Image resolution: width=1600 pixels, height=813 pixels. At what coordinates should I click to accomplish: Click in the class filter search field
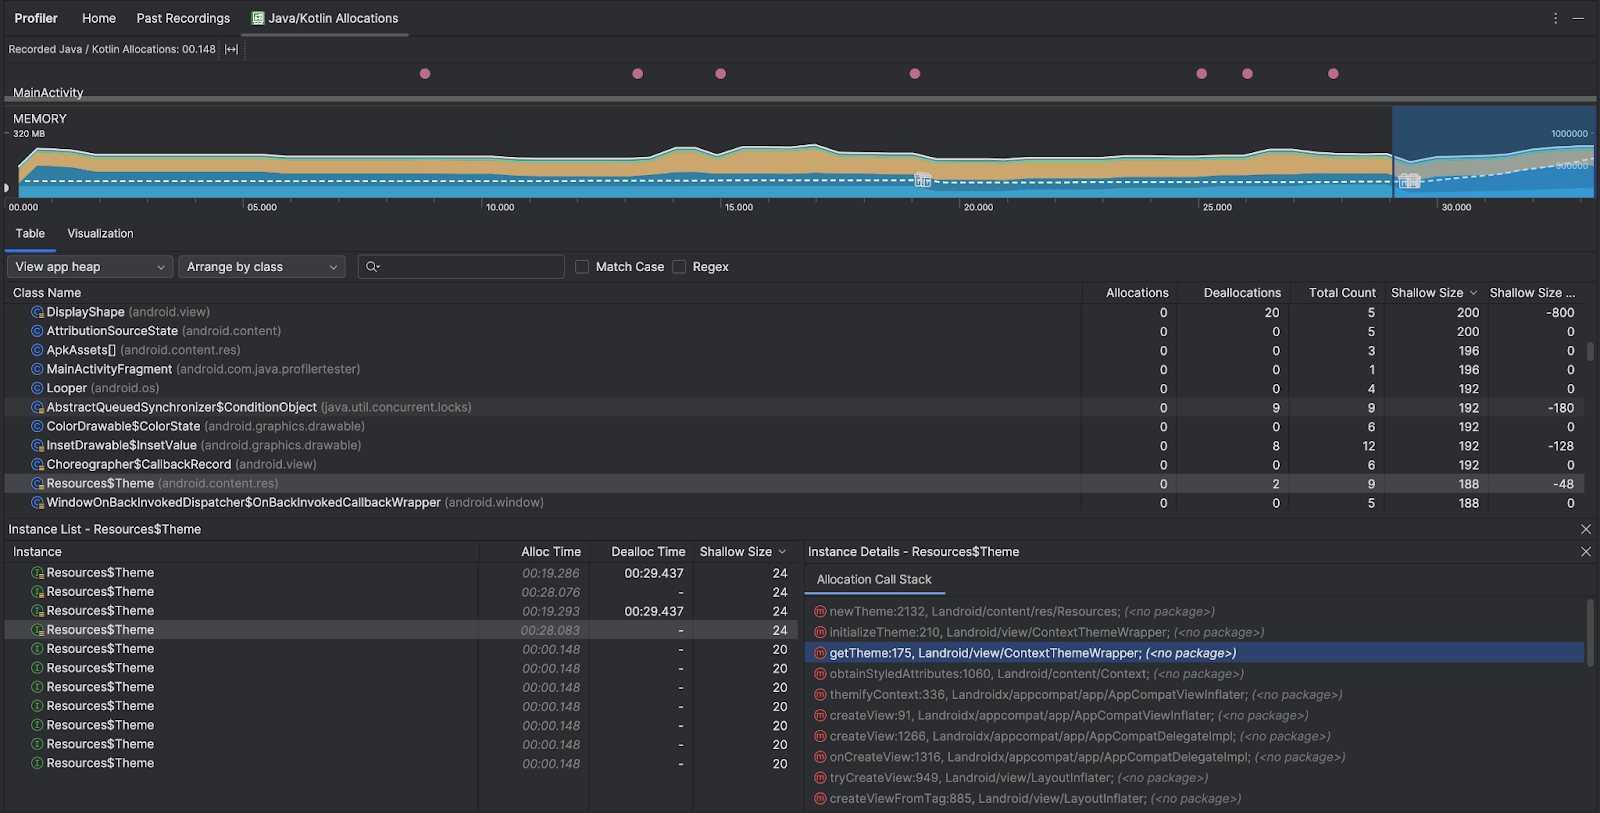point(470,267)
